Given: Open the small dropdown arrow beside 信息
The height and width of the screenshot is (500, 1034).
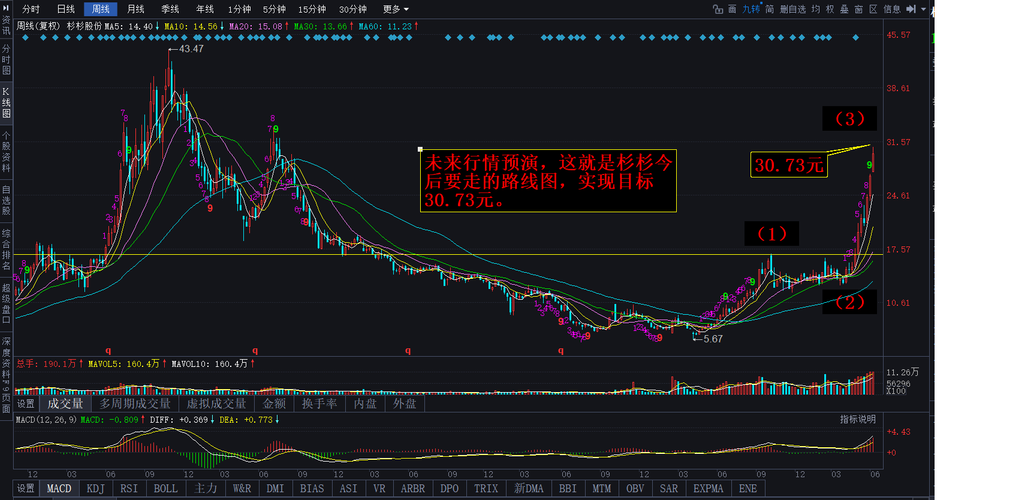Looking at the screenshot, I should [x=923, y=9].
